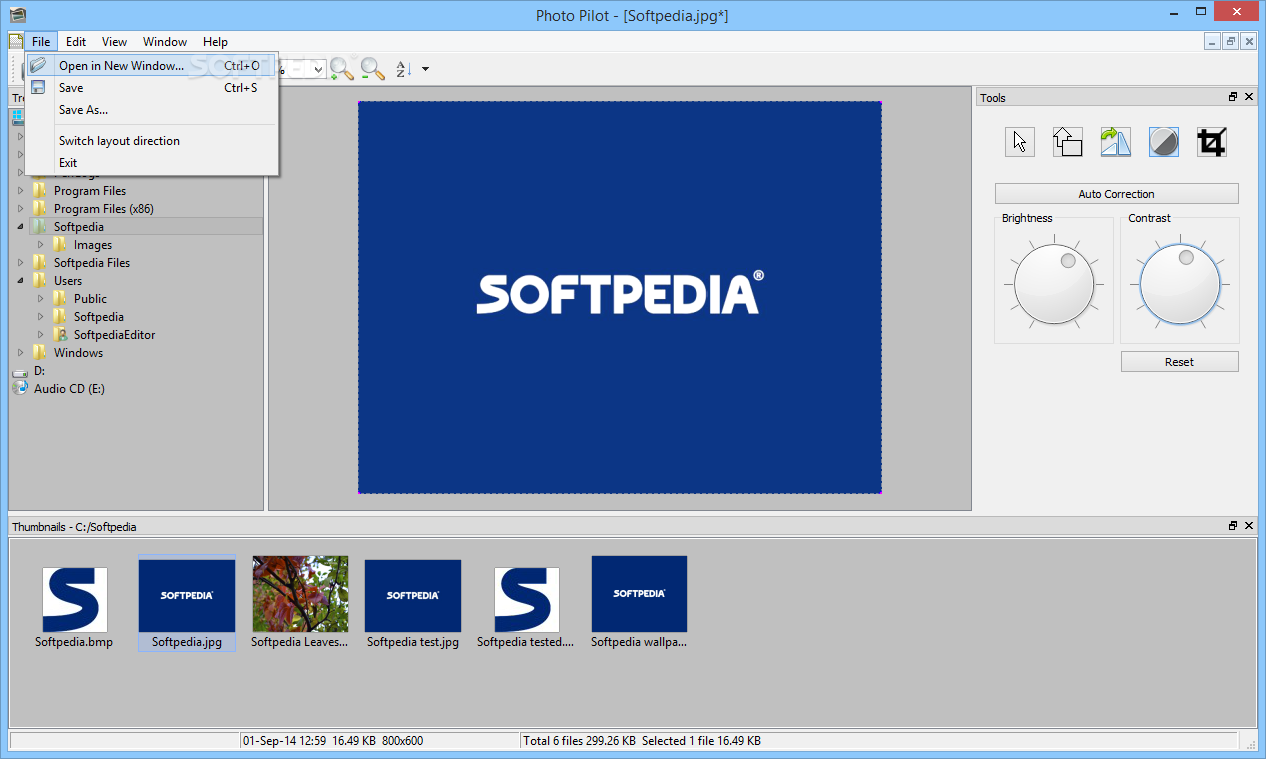Click the Softpedia image in the canvas
This screenshot has height=759, width=1266.
coord(620,297)
